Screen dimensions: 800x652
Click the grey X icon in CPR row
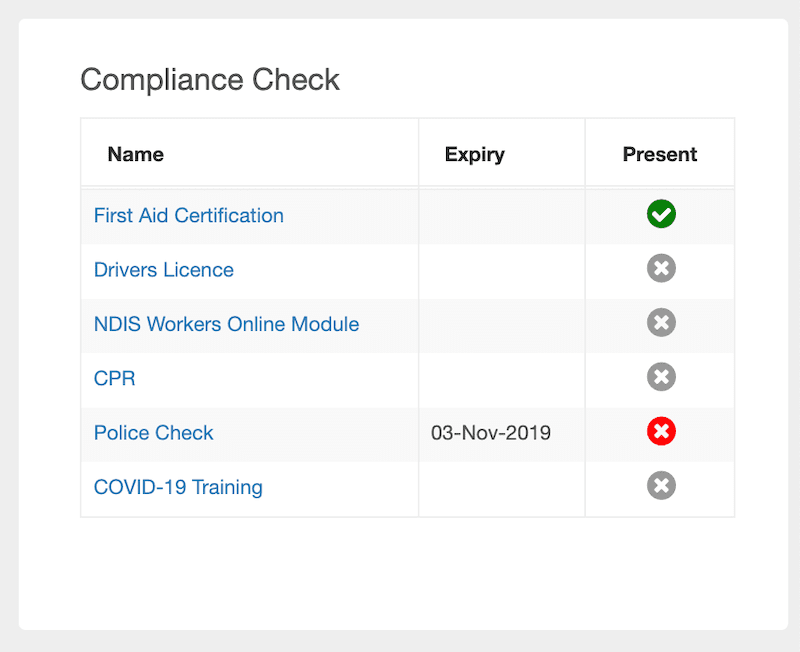coord(661,377)
